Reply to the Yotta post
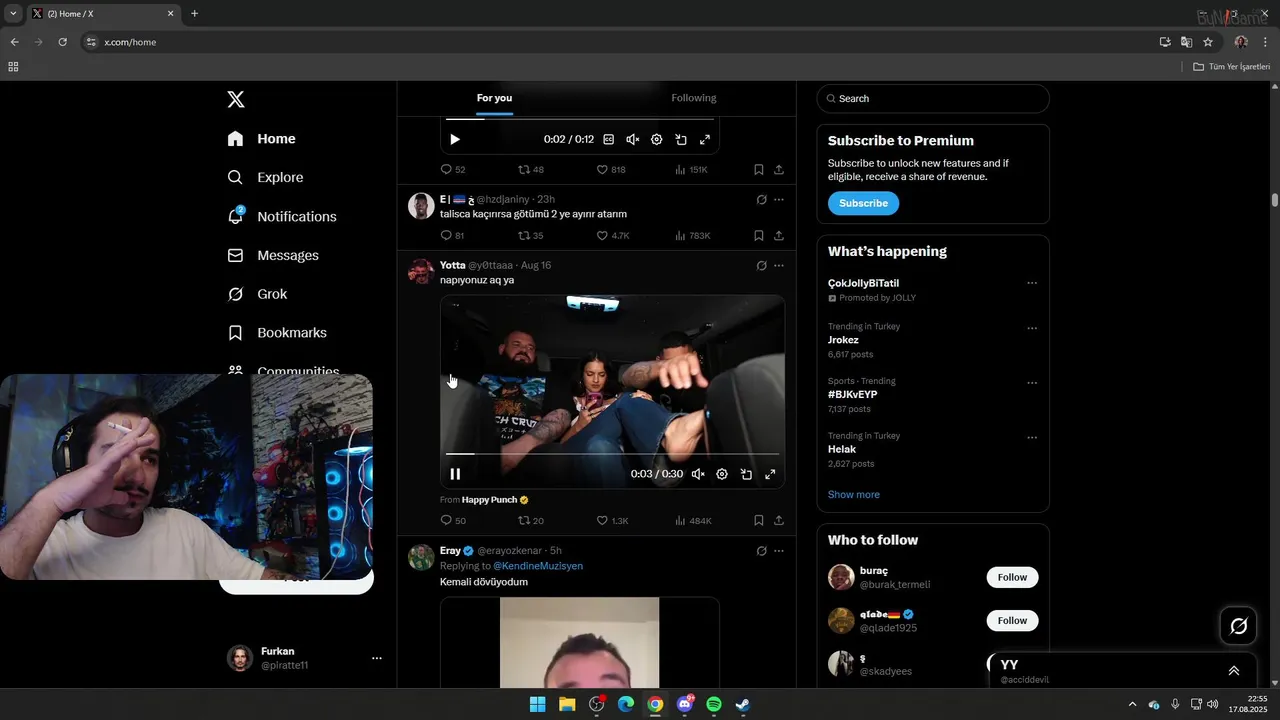 [452, 521]
